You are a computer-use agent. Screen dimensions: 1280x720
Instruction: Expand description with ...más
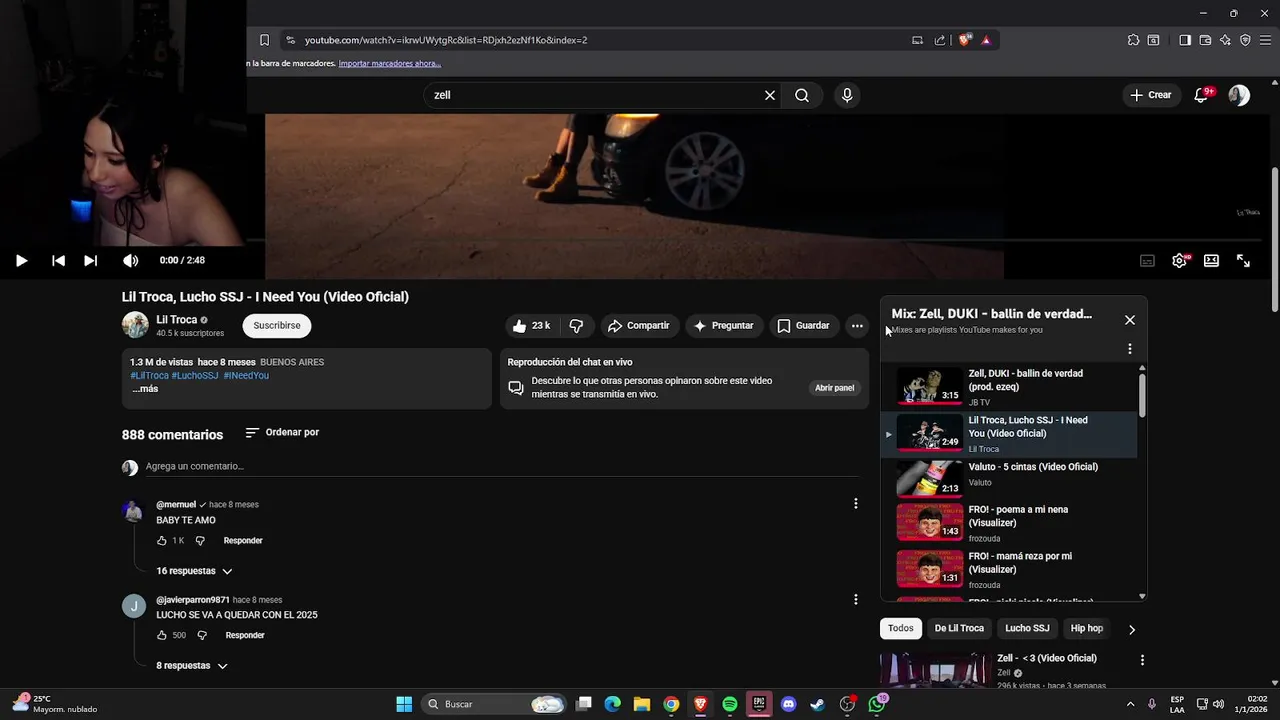pyautogui.click(x=144, y=388)
